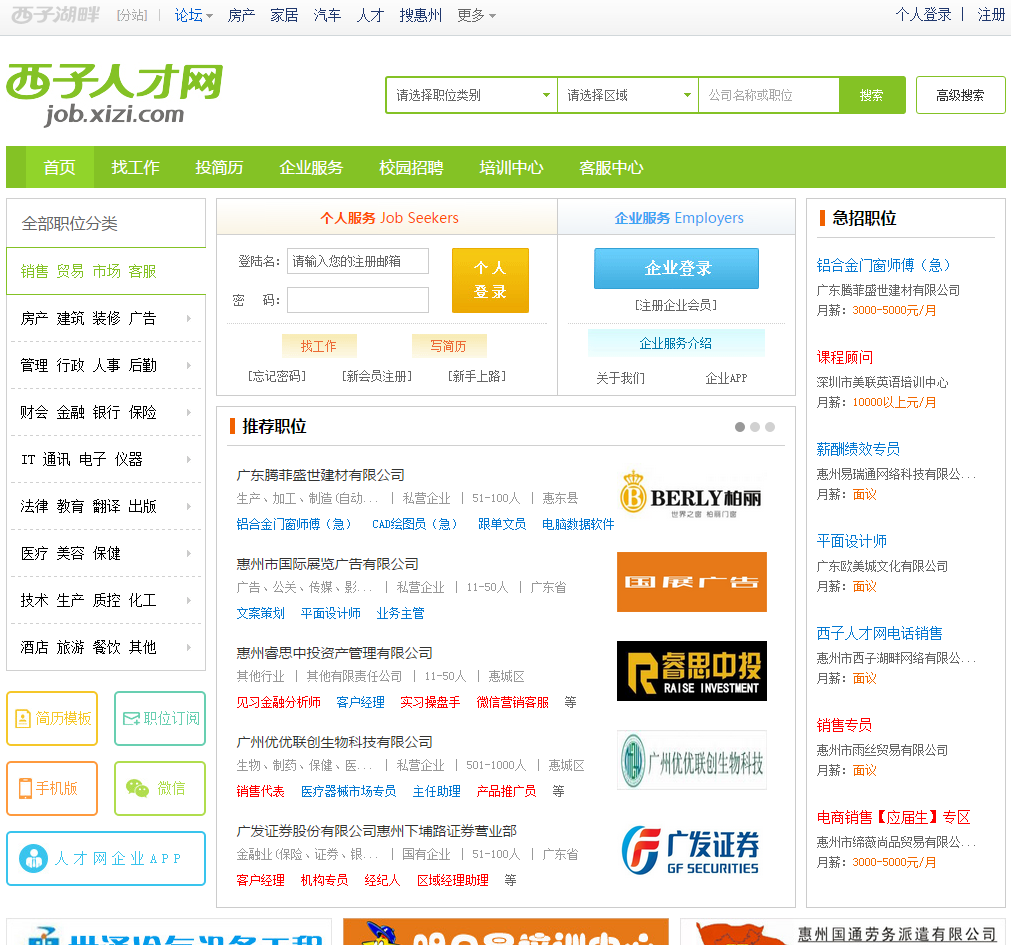Viewport: 1011px width, 945px height.
Task: Open the 睿思中投 Raise Investment logo
Action: (x=692, y=670)
